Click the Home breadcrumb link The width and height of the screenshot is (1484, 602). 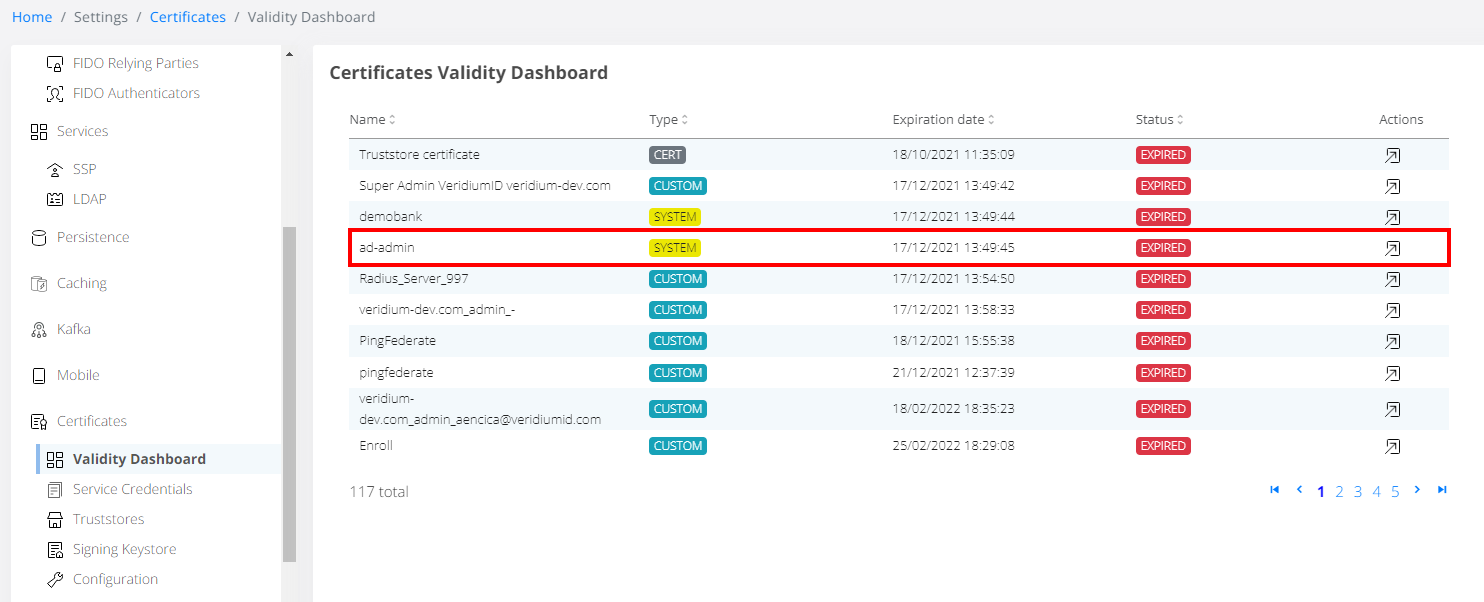click(x=32, y=17)
